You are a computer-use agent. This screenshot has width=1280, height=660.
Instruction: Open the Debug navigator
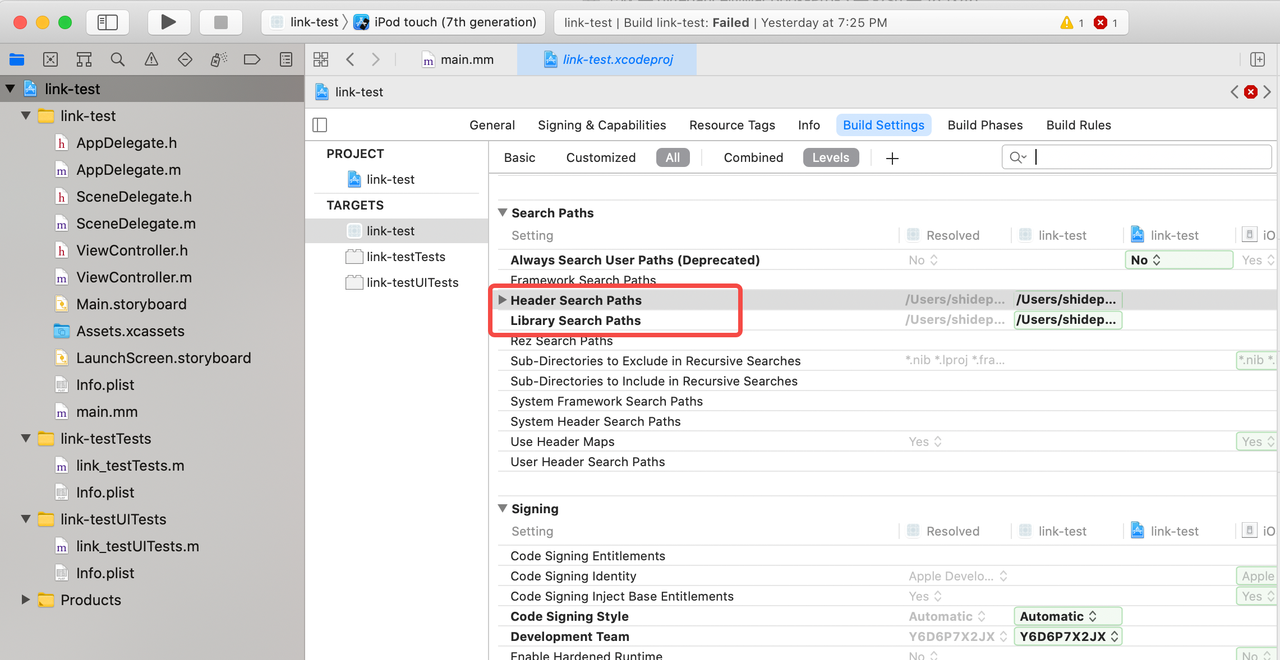(x=218, y=59)
